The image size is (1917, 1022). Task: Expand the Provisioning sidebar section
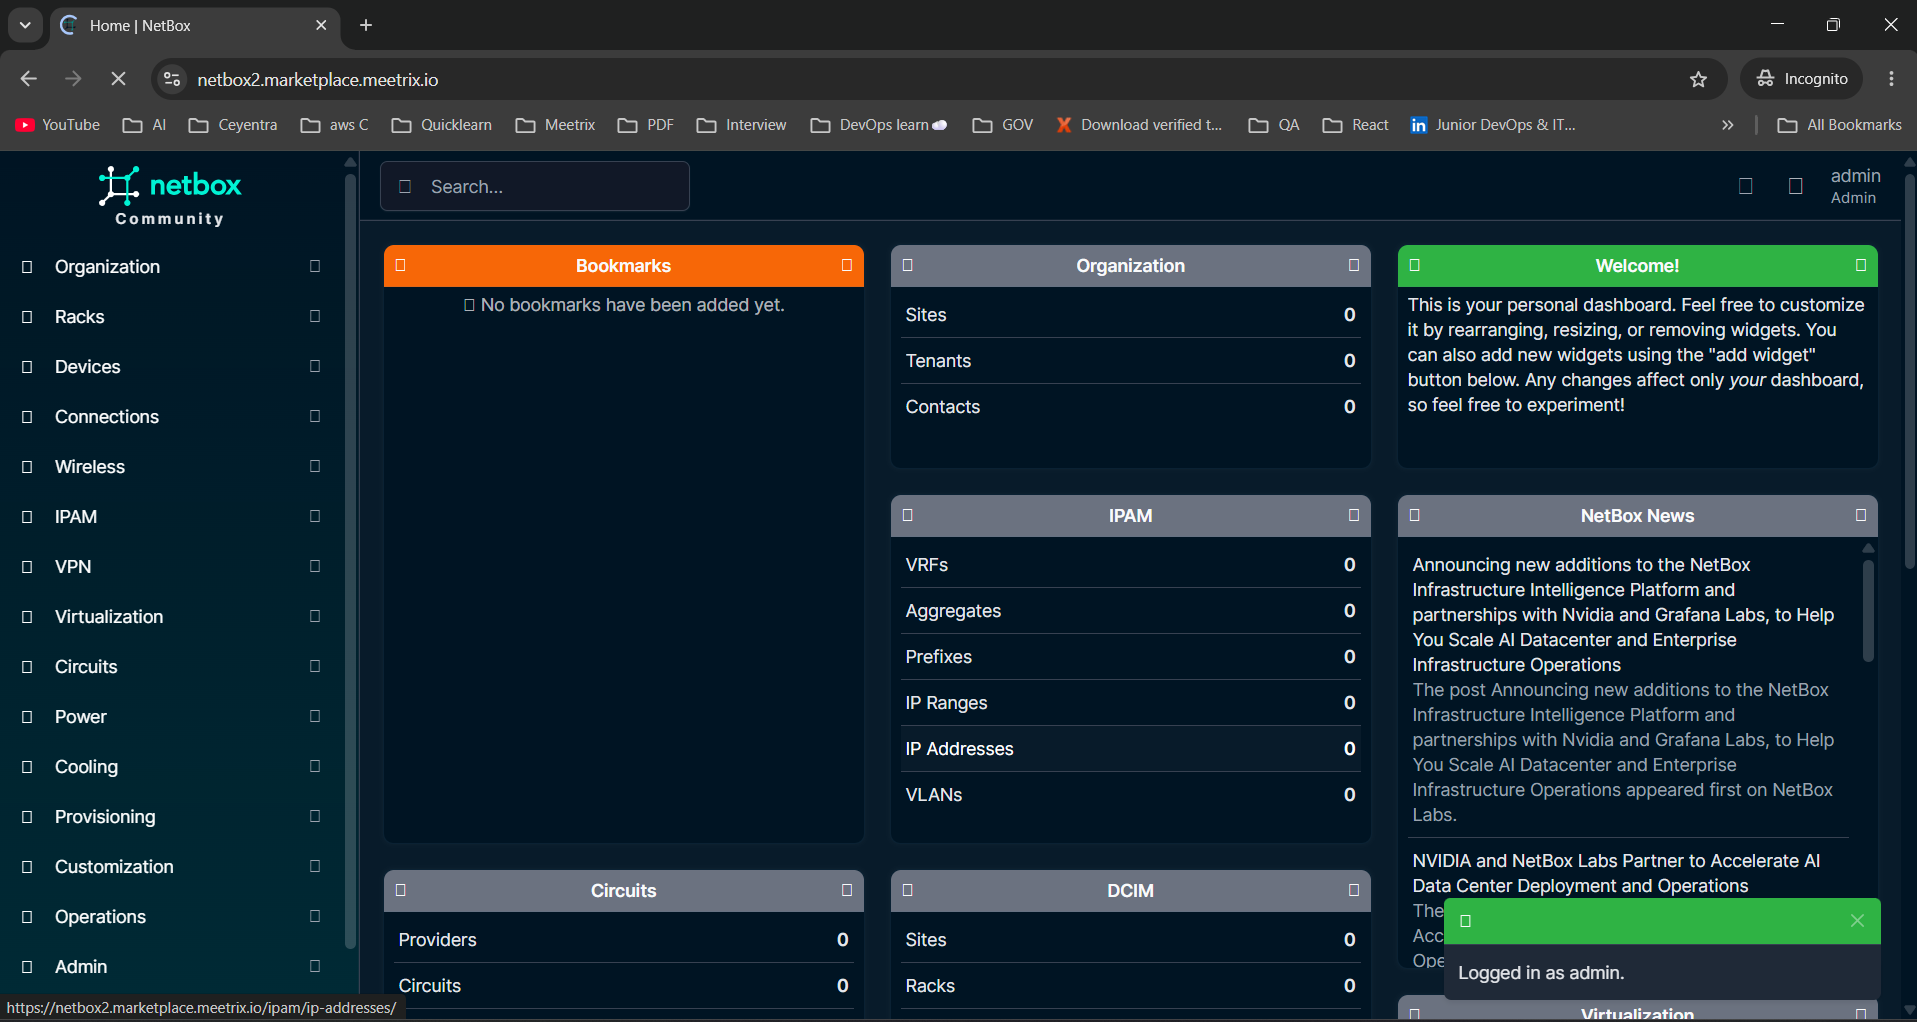click(315, 816)
